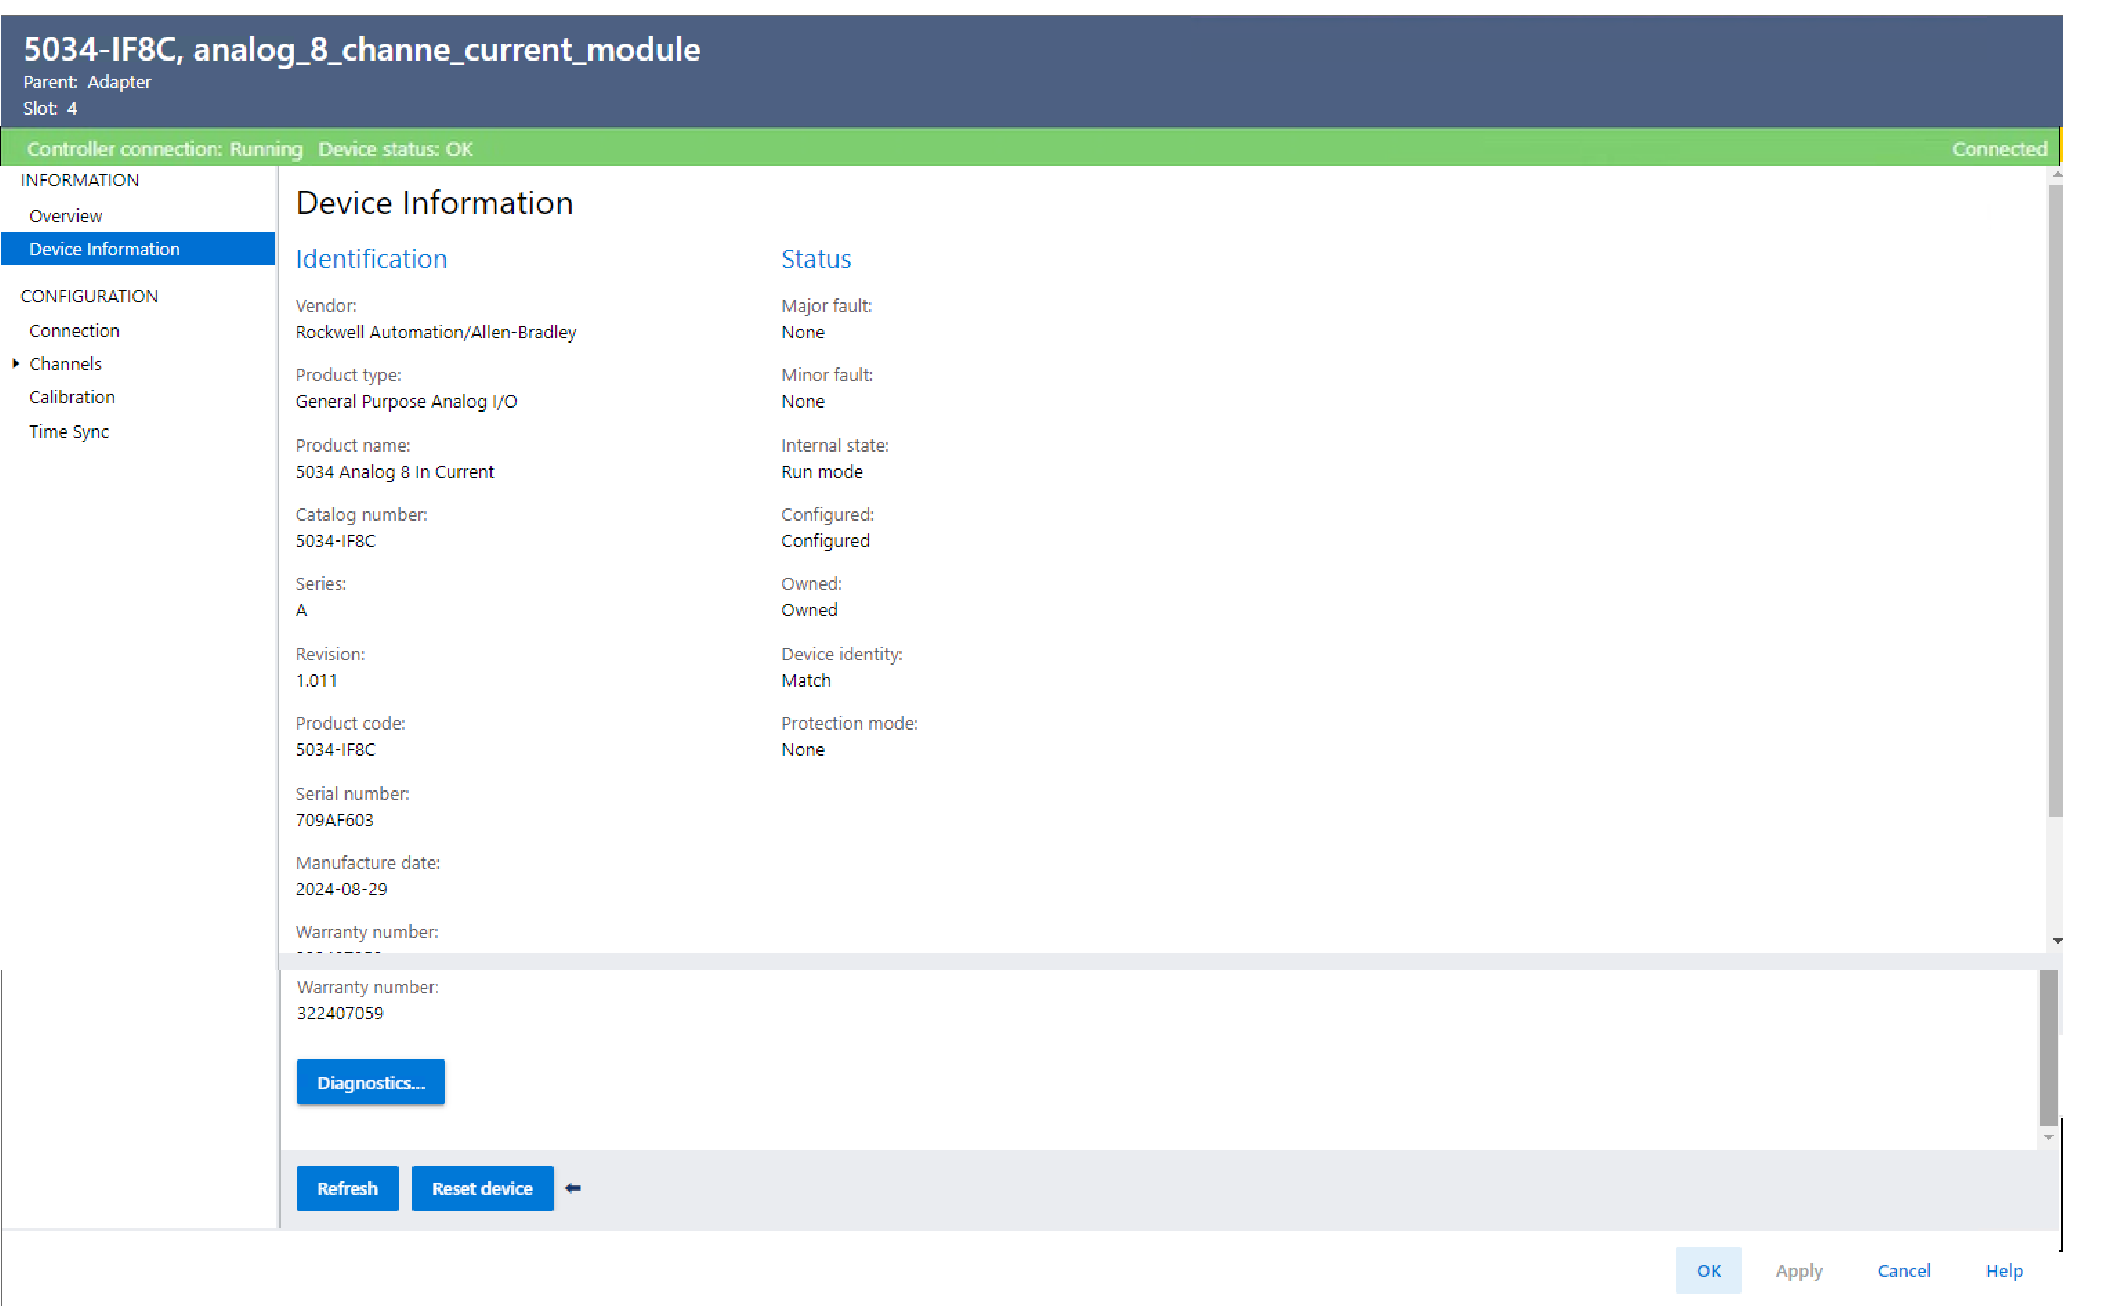2103x1314 pixels.
Task: Click the lower panel scrollbar down arrow
Action: (2049, 1137)
